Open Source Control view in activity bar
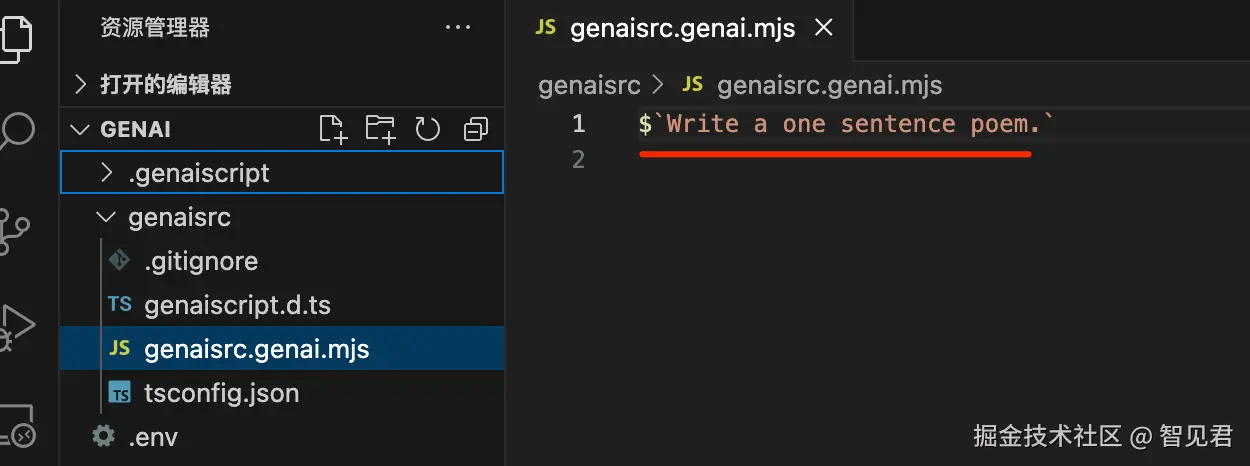1250x466 pixels. coord(18,229)
